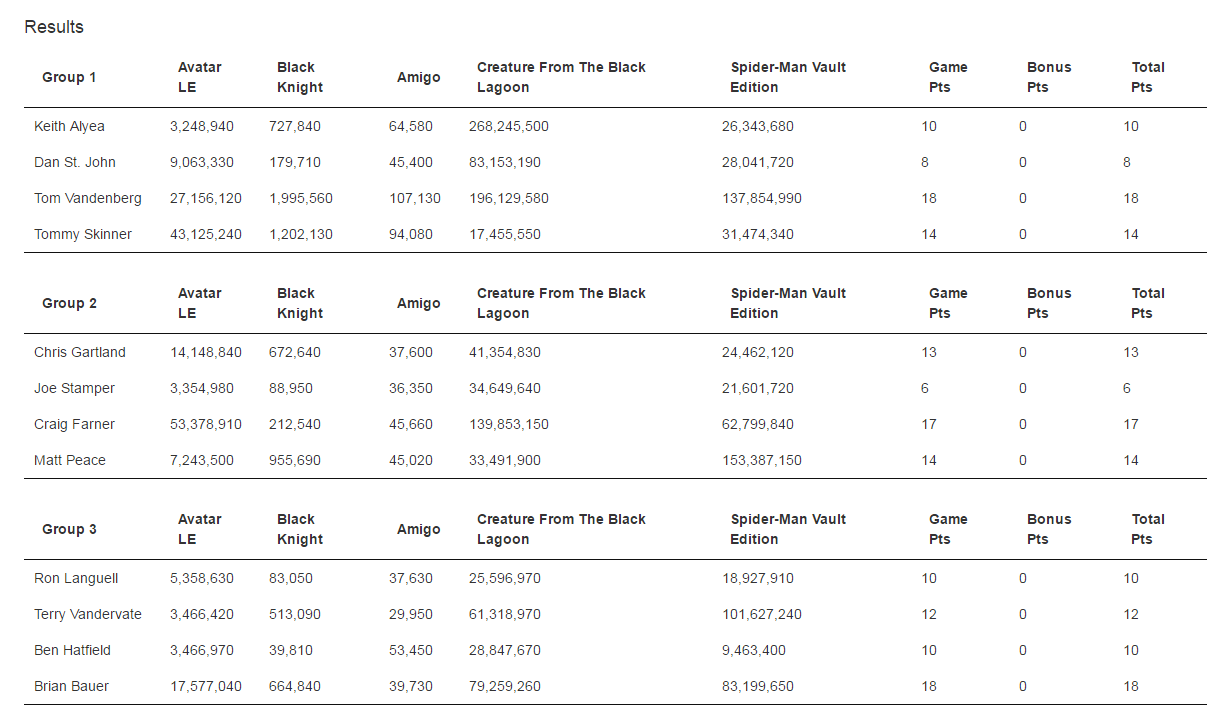The image size is (1226, 726).
Task: Click the Group 2 header label
Action: (69, 304)
